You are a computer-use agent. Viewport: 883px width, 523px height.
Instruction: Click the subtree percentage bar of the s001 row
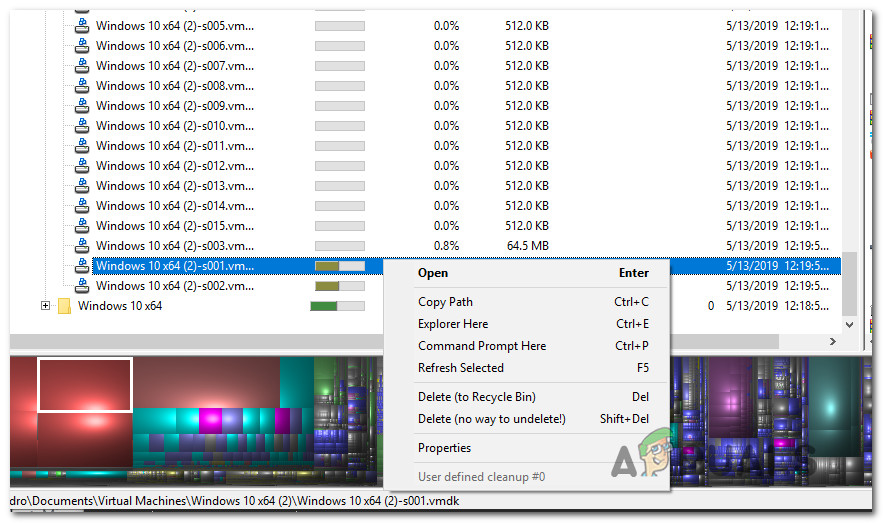point(340,266)
